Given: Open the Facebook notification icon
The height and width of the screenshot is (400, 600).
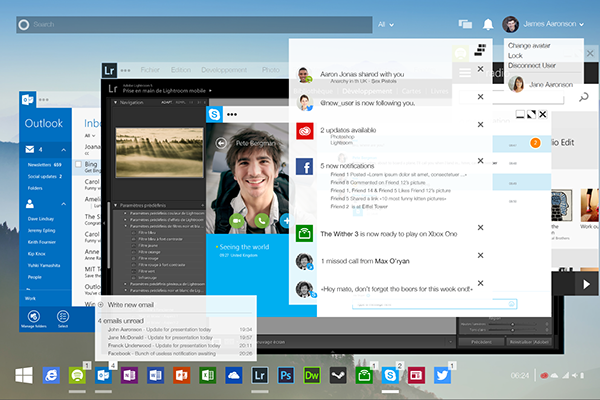Looking at the screenshot, I should click(305, 167).
